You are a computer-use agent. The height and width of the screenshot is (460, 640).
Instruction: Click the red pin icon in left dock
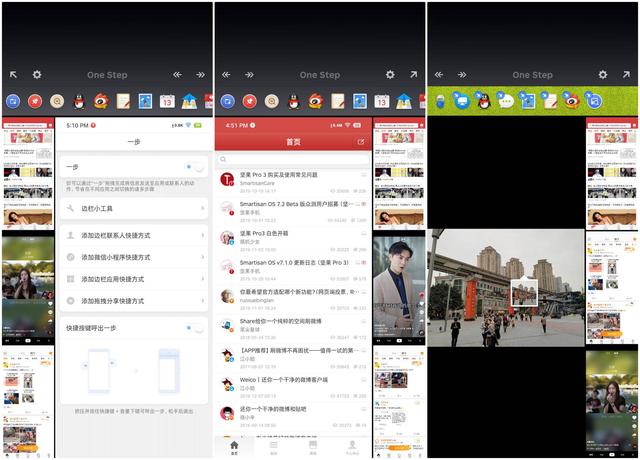(x=35, y=101)
